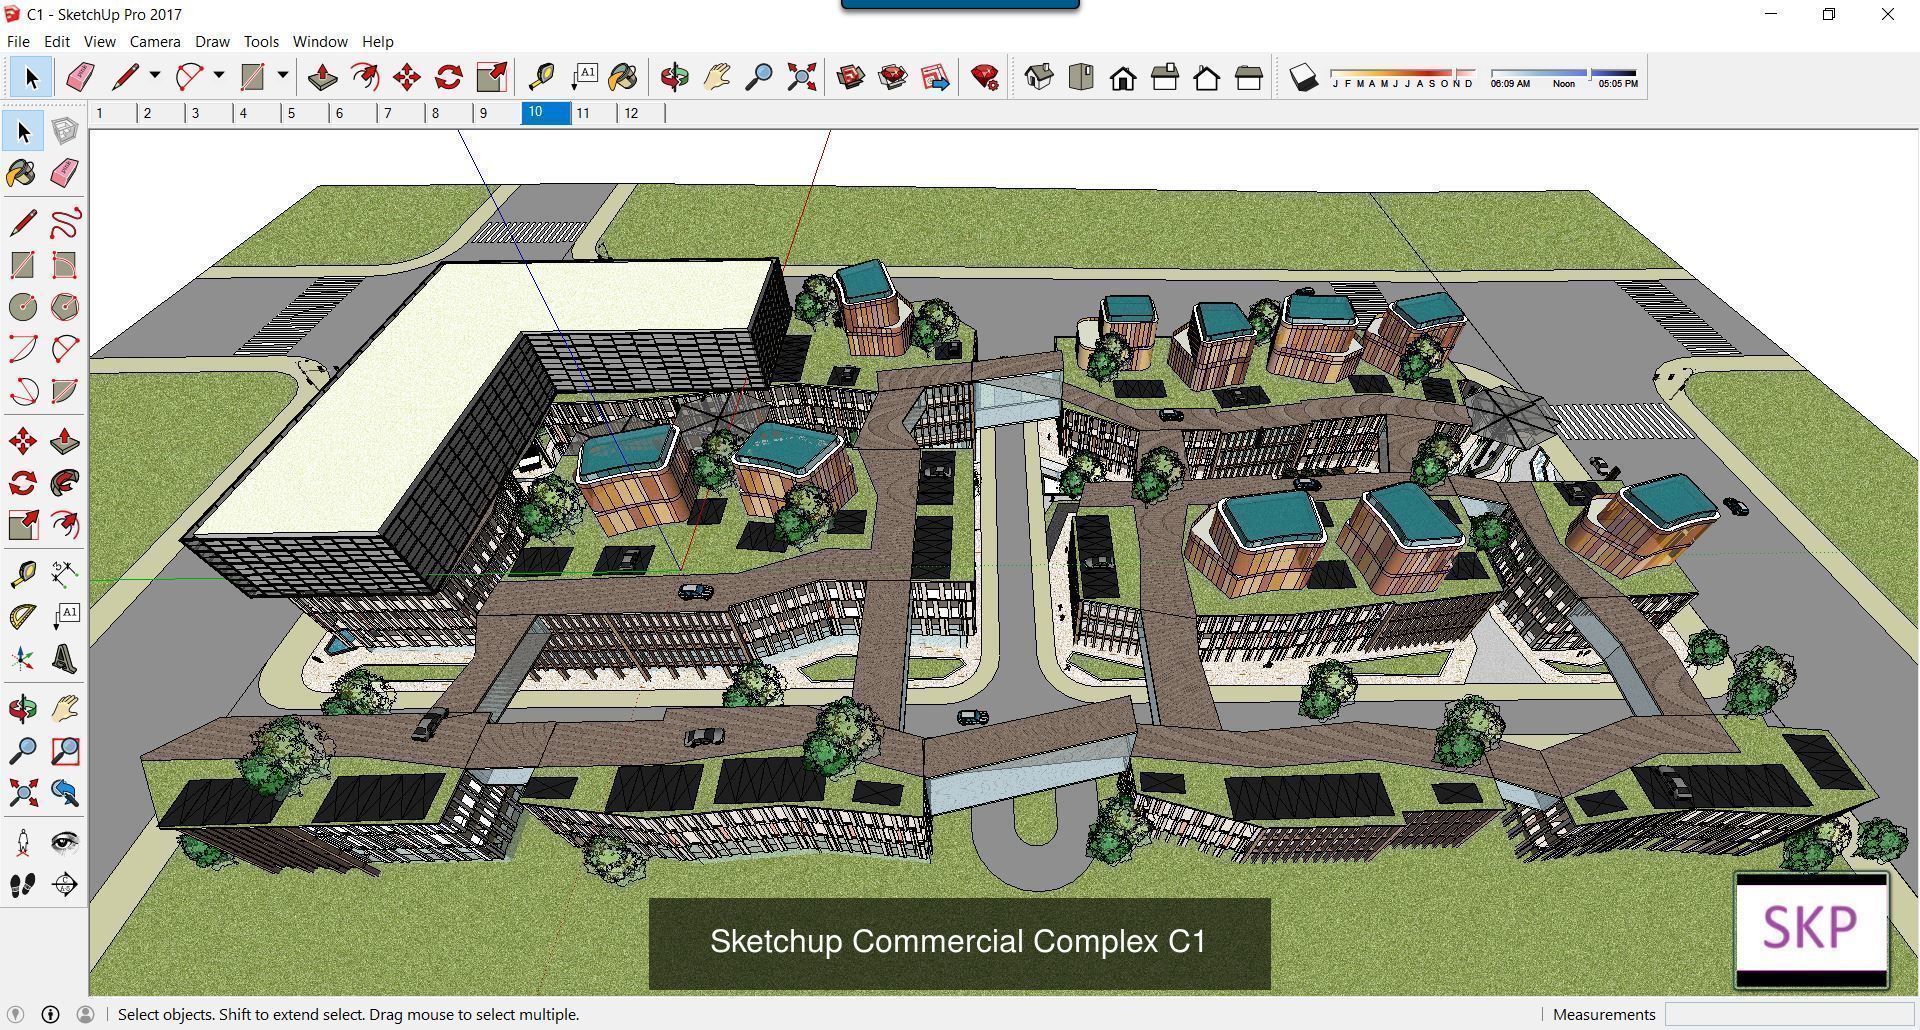Switch to scene tab 11

595,113
